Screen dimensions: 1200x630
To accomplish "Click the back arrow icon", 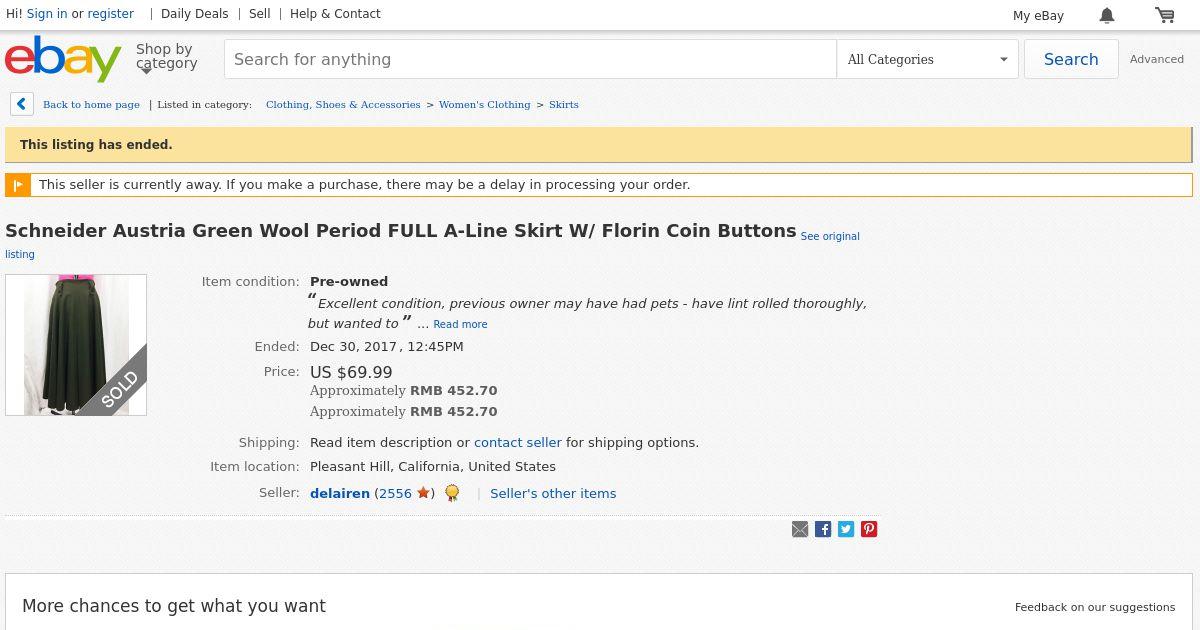I will 22,104.
